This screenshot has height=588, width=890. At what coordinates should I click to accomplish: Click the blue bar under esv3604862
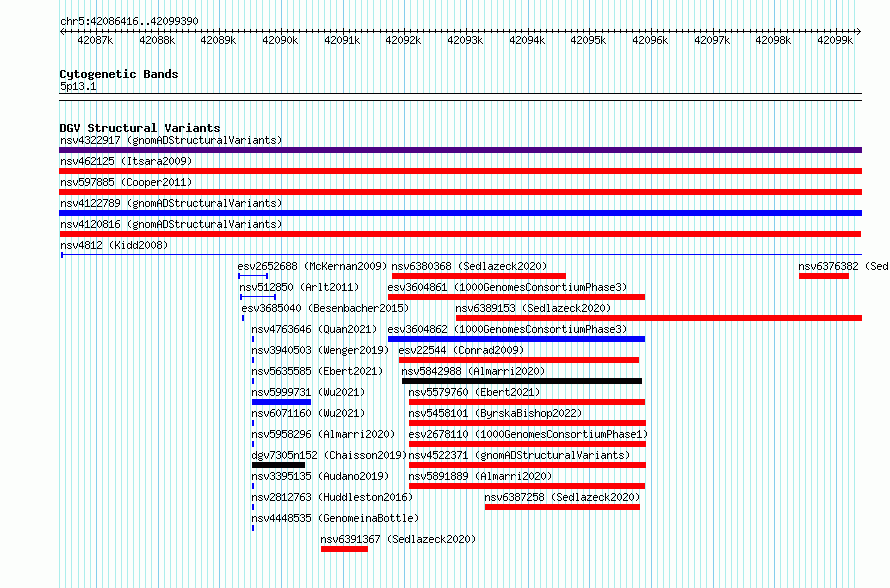click(x=516, y=339)
